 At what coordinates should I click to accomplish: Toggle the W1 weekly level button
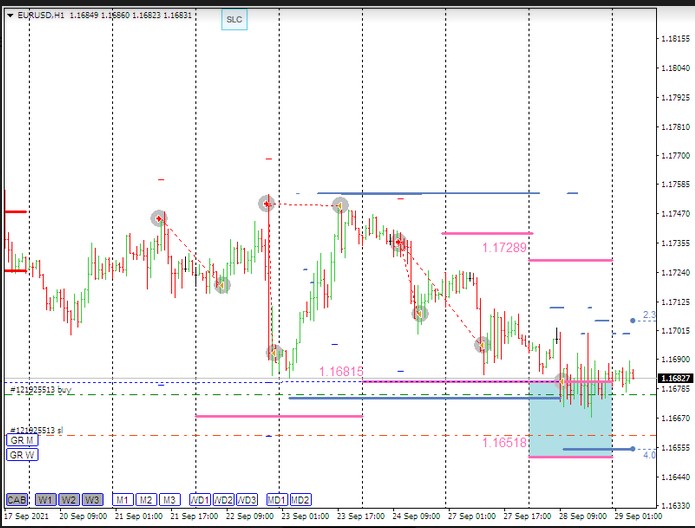[46, 499]
